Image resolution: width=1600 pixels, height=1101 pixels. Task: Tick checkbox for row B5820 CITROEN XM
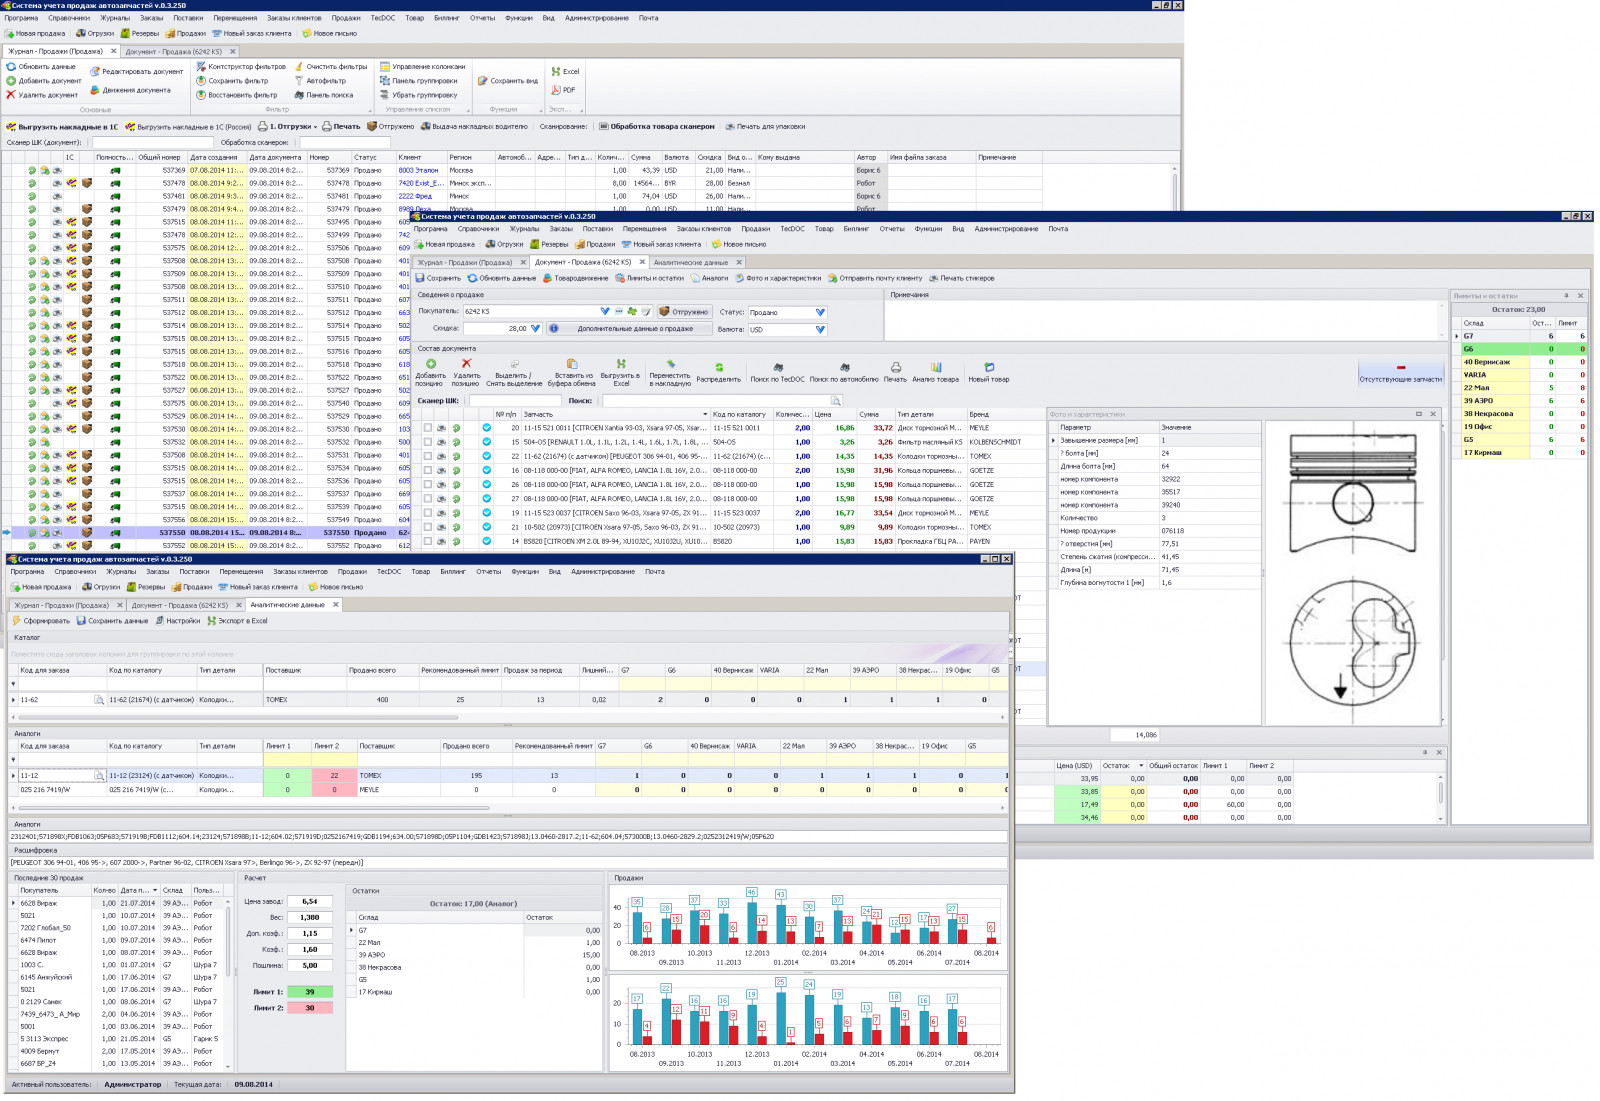(x=428, y=541)
